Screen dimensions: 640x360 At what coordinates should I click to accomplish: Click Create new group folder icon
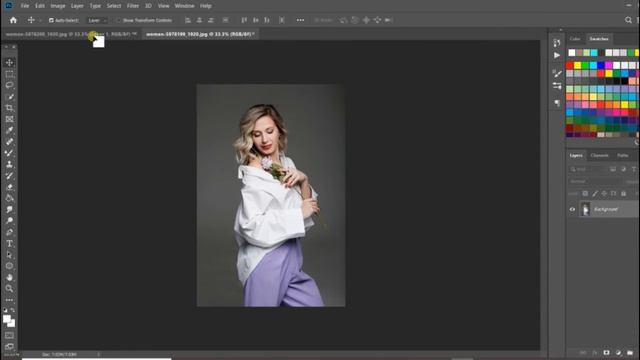coord(630,353)
